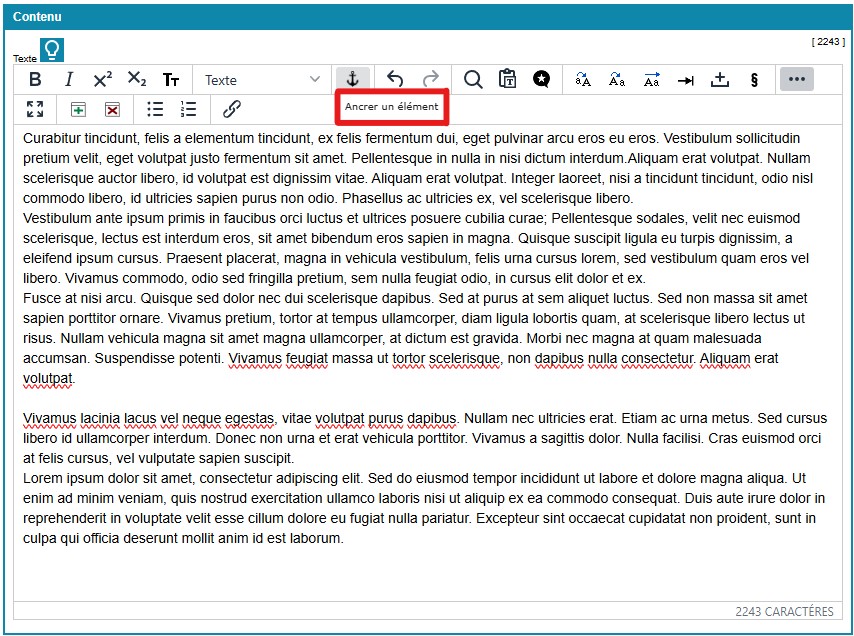
Task: Click the anchor element icon
Action: (352, 80)
